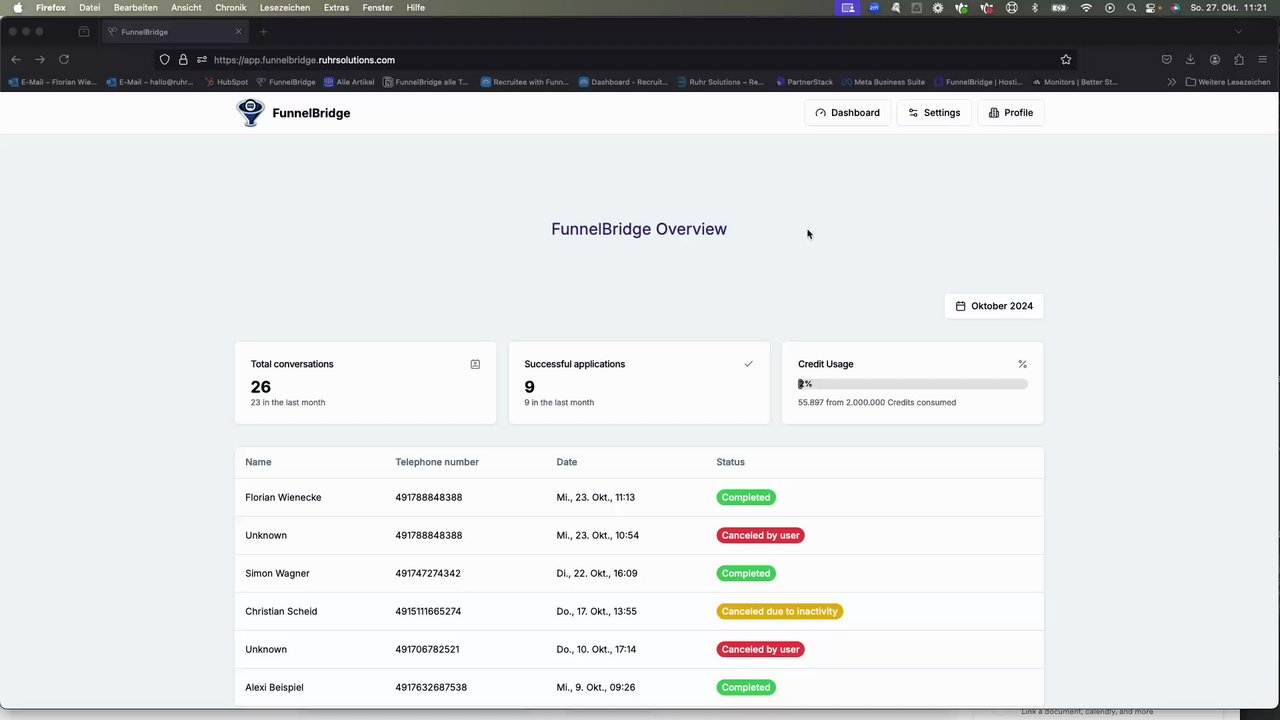Open Spotlight search in menu bar
This screenshot has height=720, width=1280.
(x=1131, y=8)
